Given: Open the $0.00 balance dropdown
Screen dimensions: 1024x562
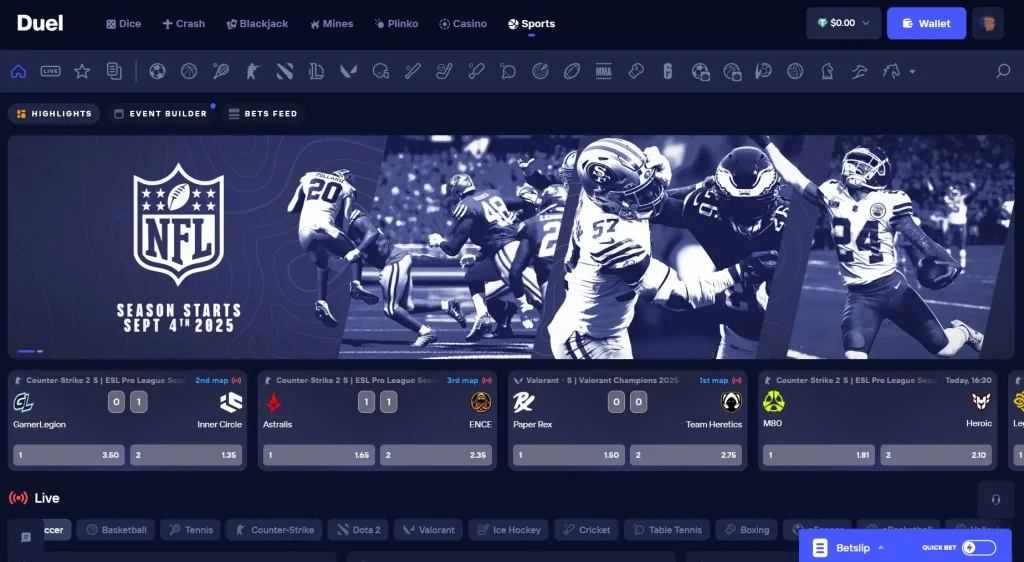Looking at the screenshot, I should point(843,23).
